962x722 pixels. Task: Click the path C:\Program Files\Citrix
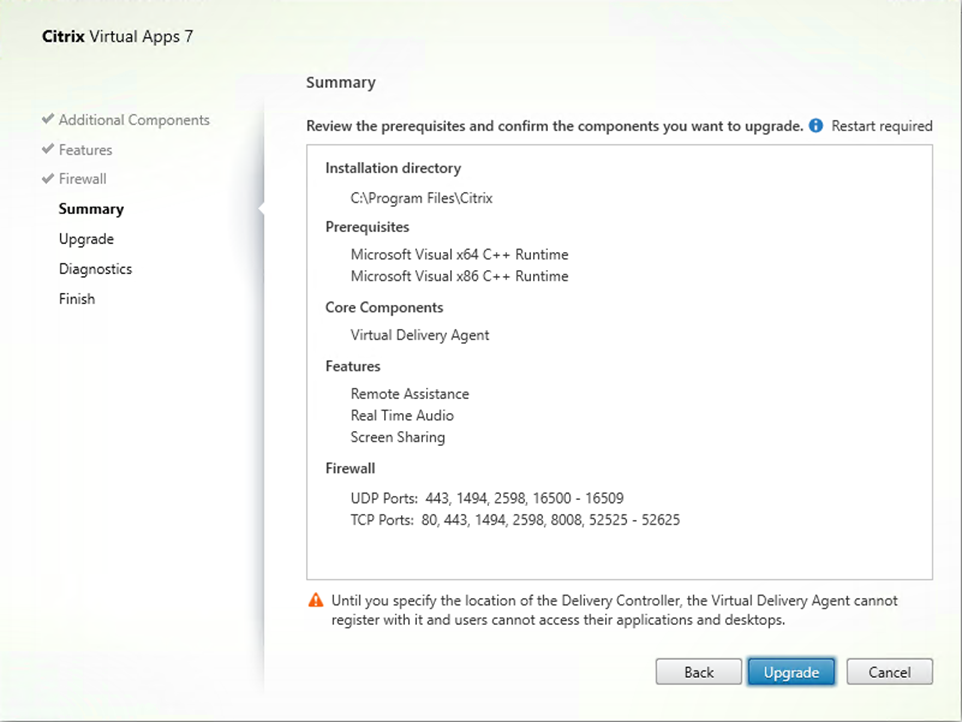pos(421,198)
